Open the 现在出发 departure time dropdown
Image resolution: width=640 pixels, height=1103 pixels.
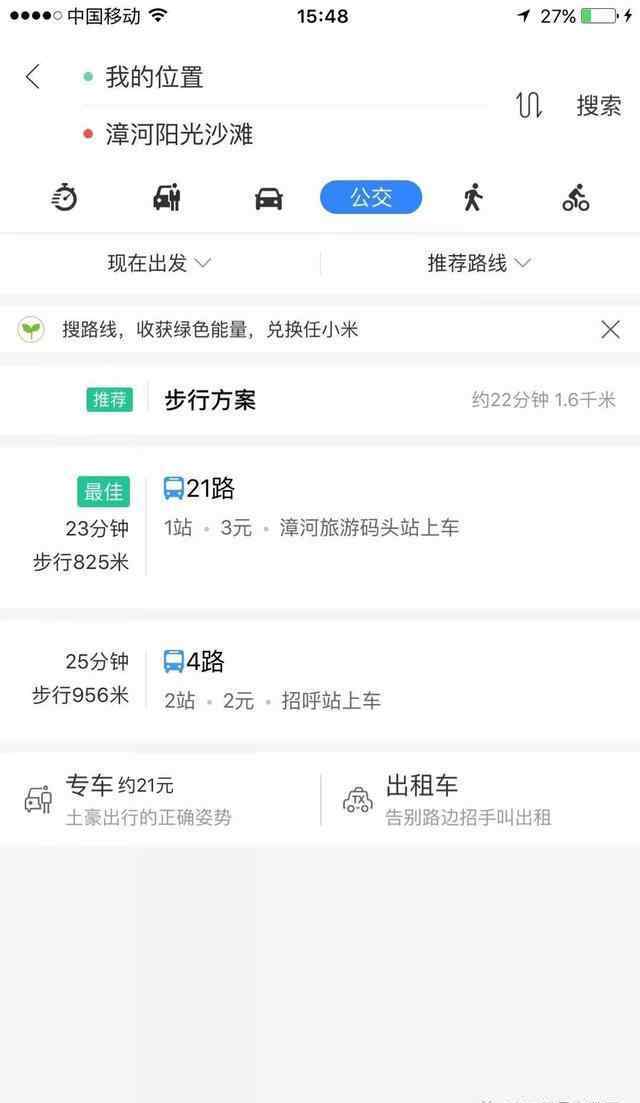(x=160, y=263)
